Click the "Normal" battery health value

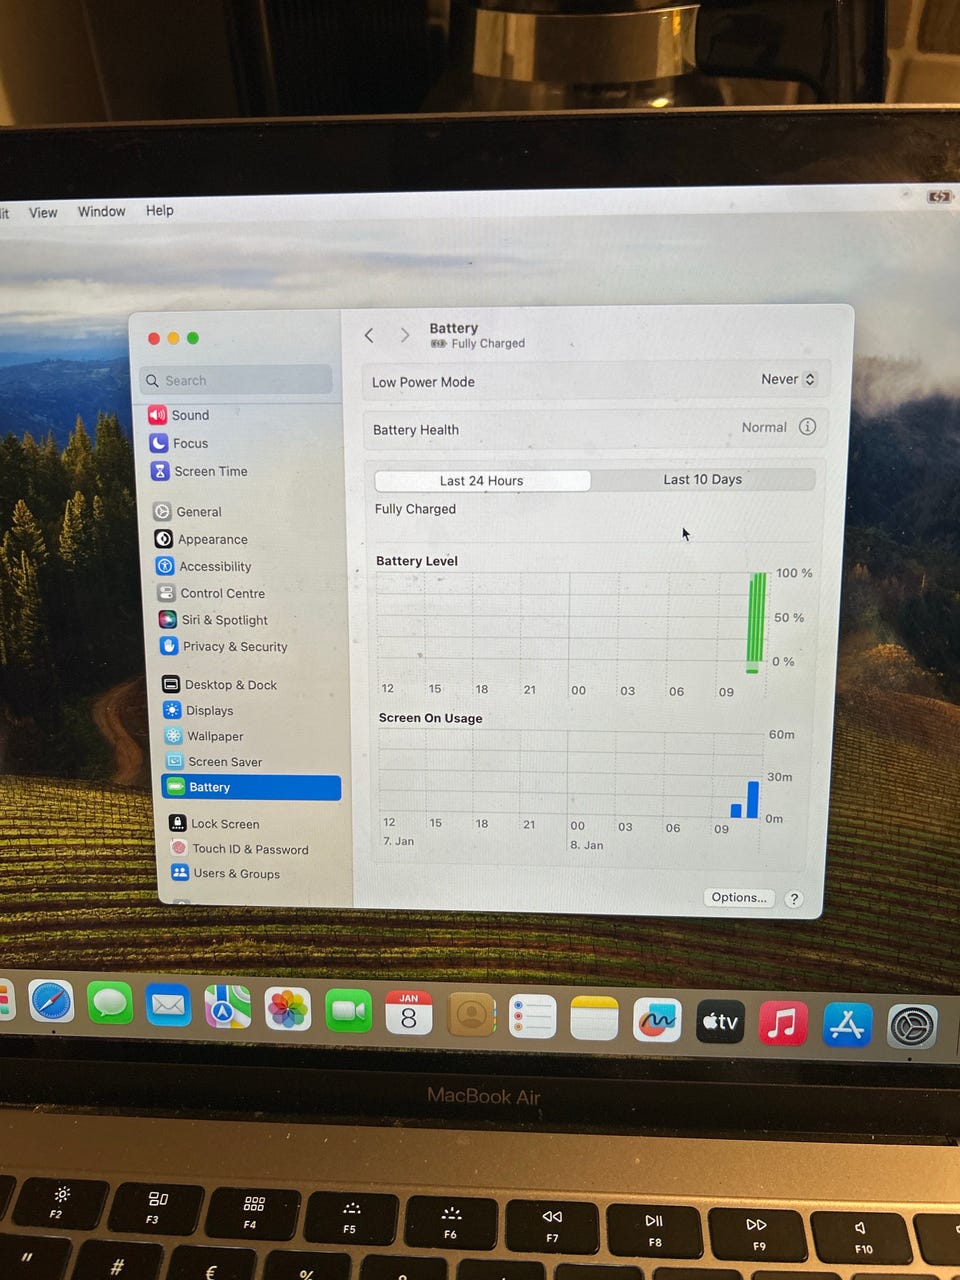point(764,427)
